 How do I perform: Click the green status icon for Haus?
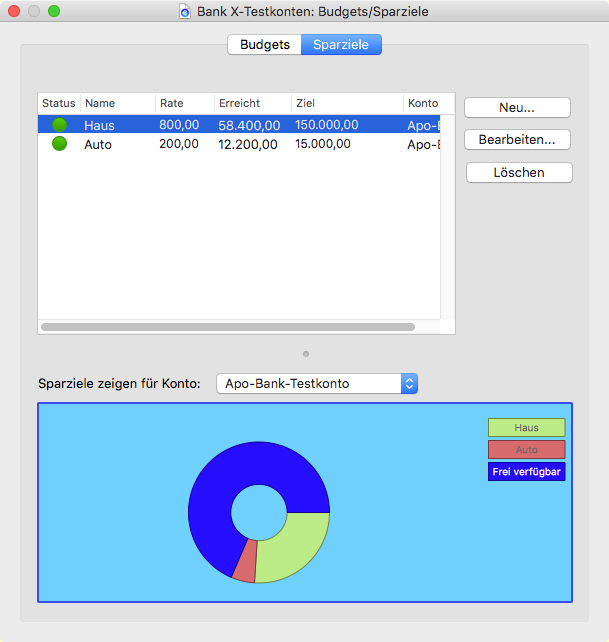[59, 125]
